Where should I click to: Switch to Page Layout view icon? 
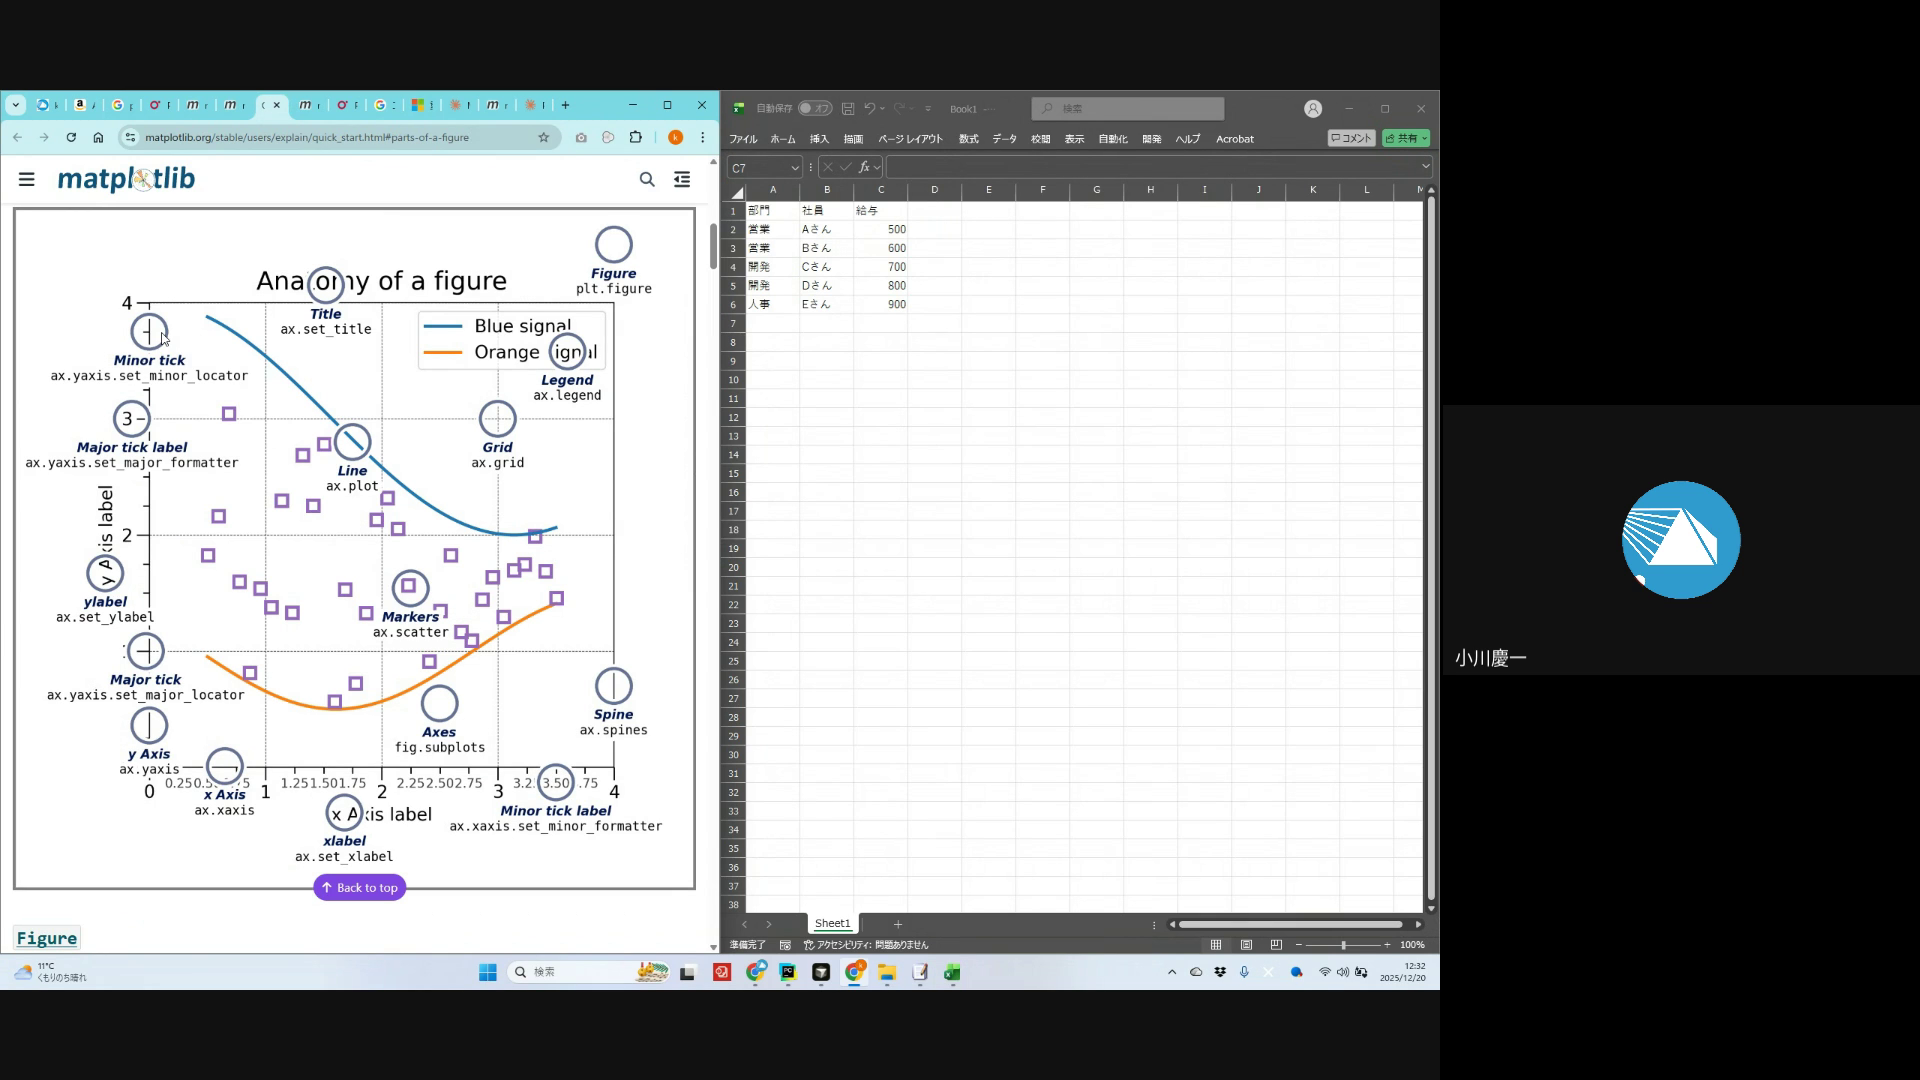coord(1246,945)
